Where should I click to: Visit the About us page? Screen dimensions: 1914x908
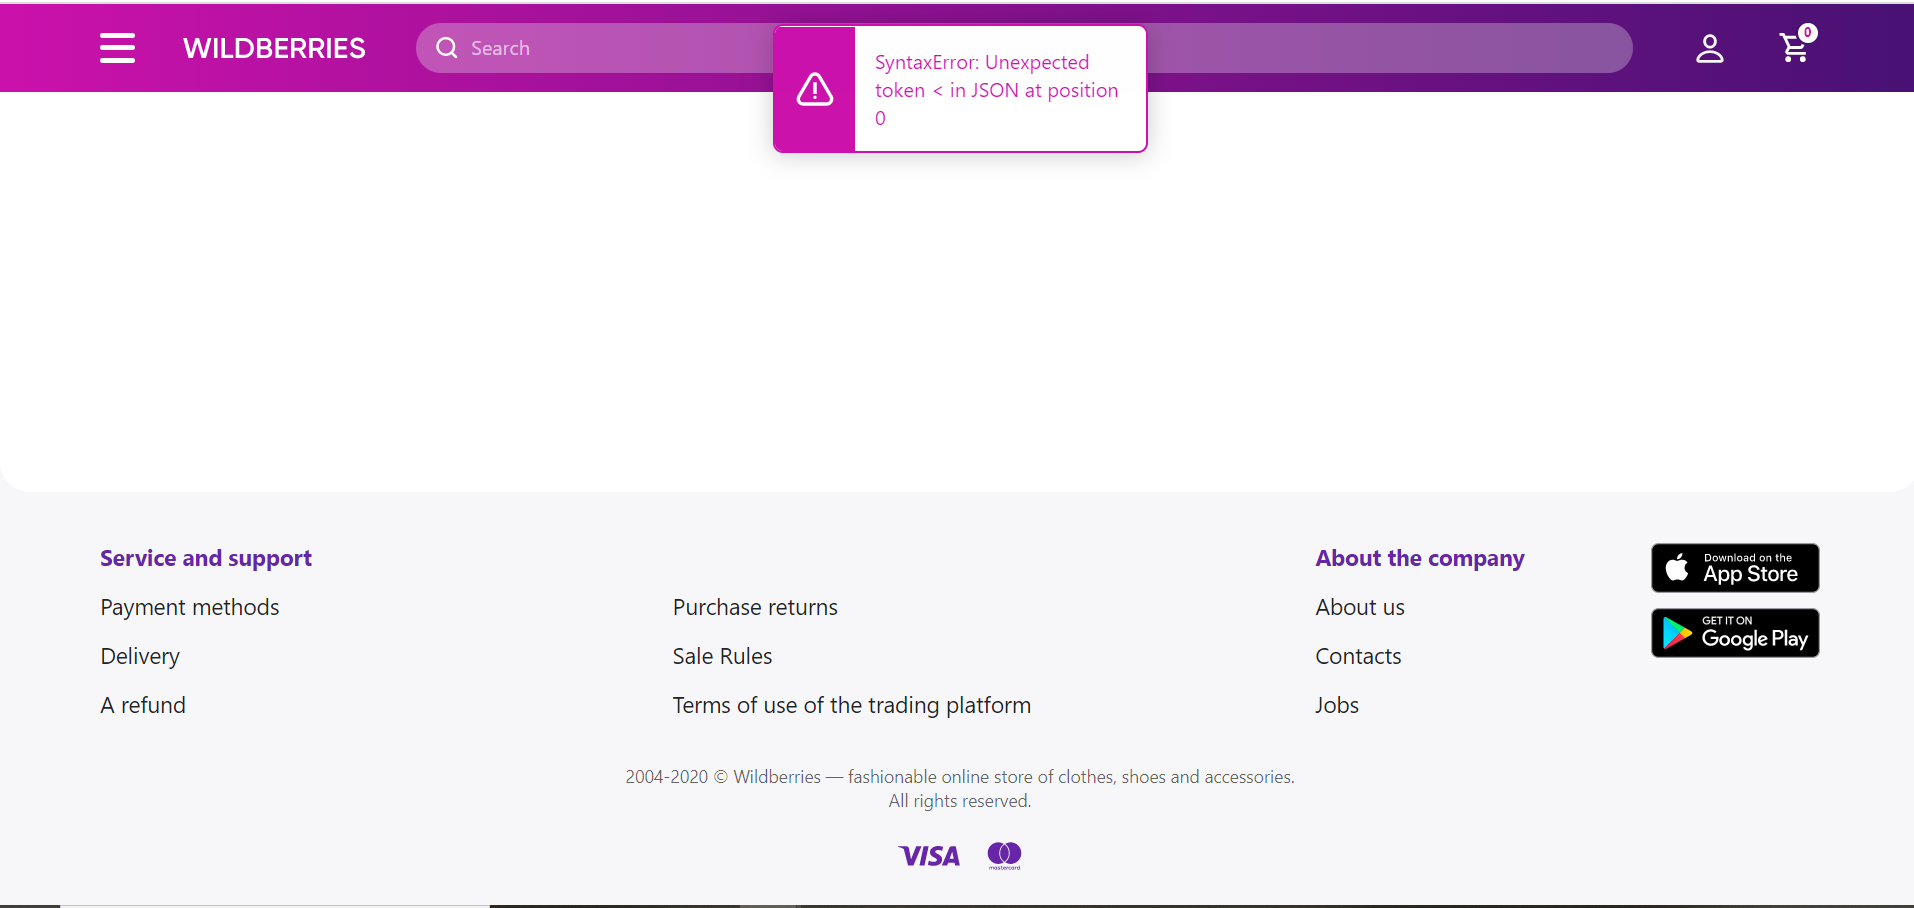click(x=1359, y=607)
